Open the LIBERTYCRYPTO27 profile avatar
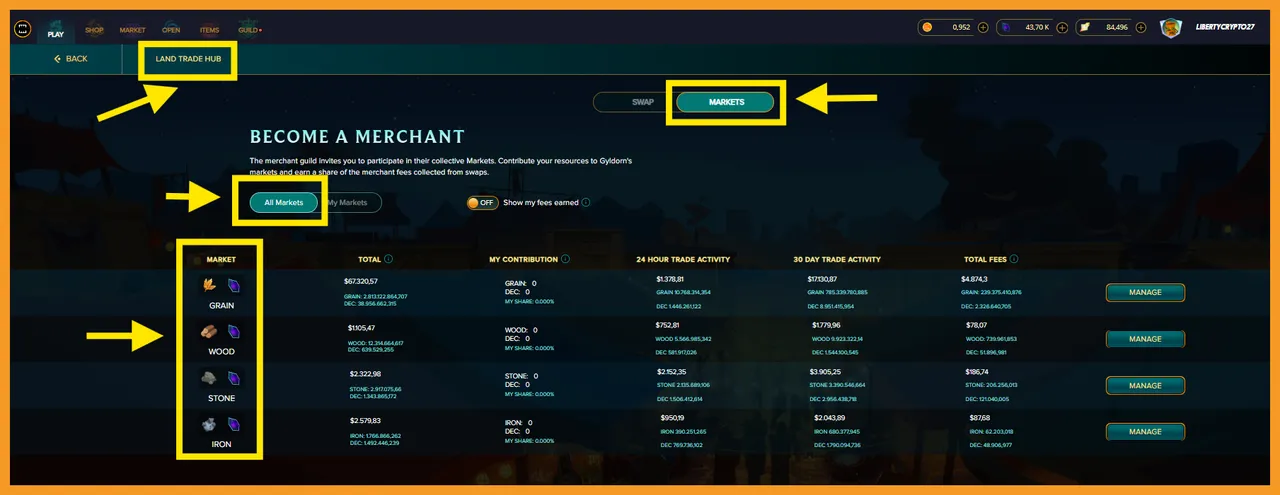This screenshot has height=495, width=1280. (x=1171, y=28)
